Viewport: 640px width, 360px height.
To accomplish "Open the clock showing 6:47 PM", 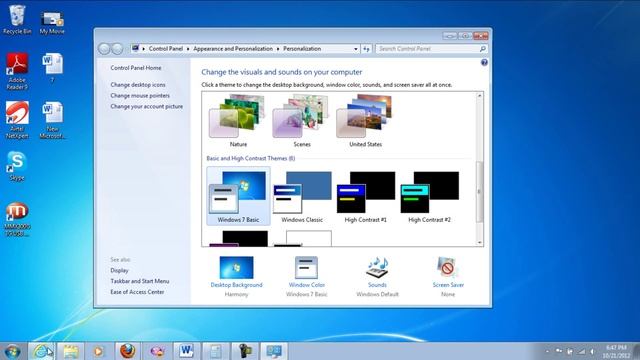I will click(x=616, y=351).
